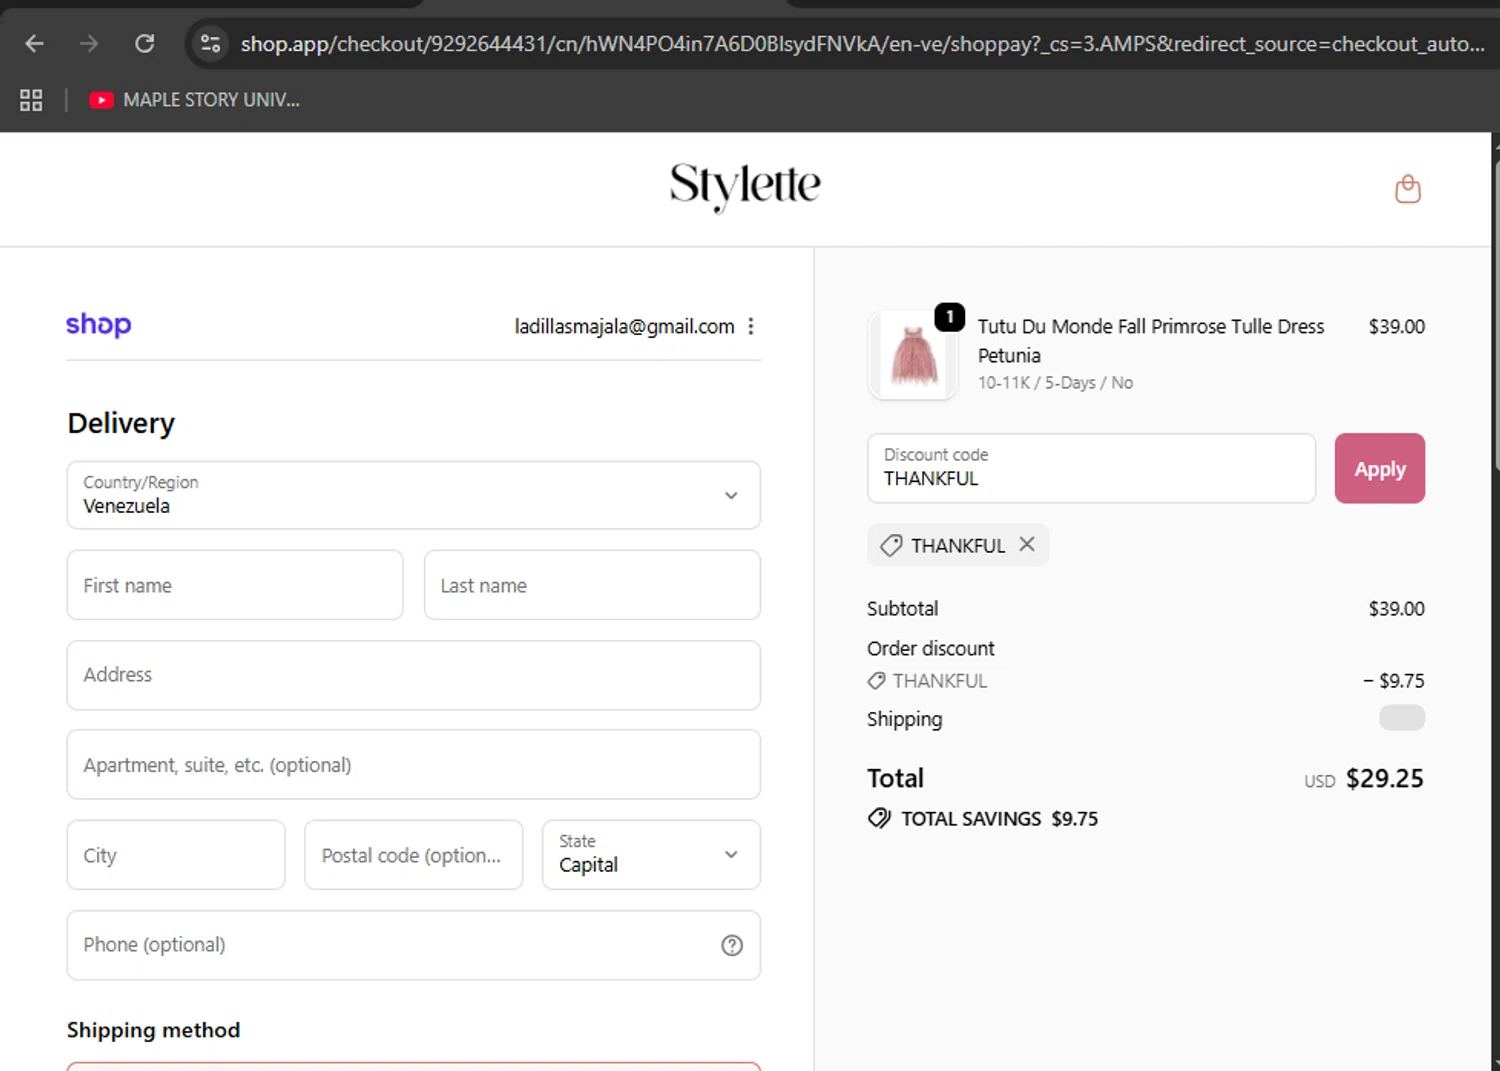This screenshot has height=1071, width=1500.
Task: Click the Stylette logo
Action: [745, 186]
